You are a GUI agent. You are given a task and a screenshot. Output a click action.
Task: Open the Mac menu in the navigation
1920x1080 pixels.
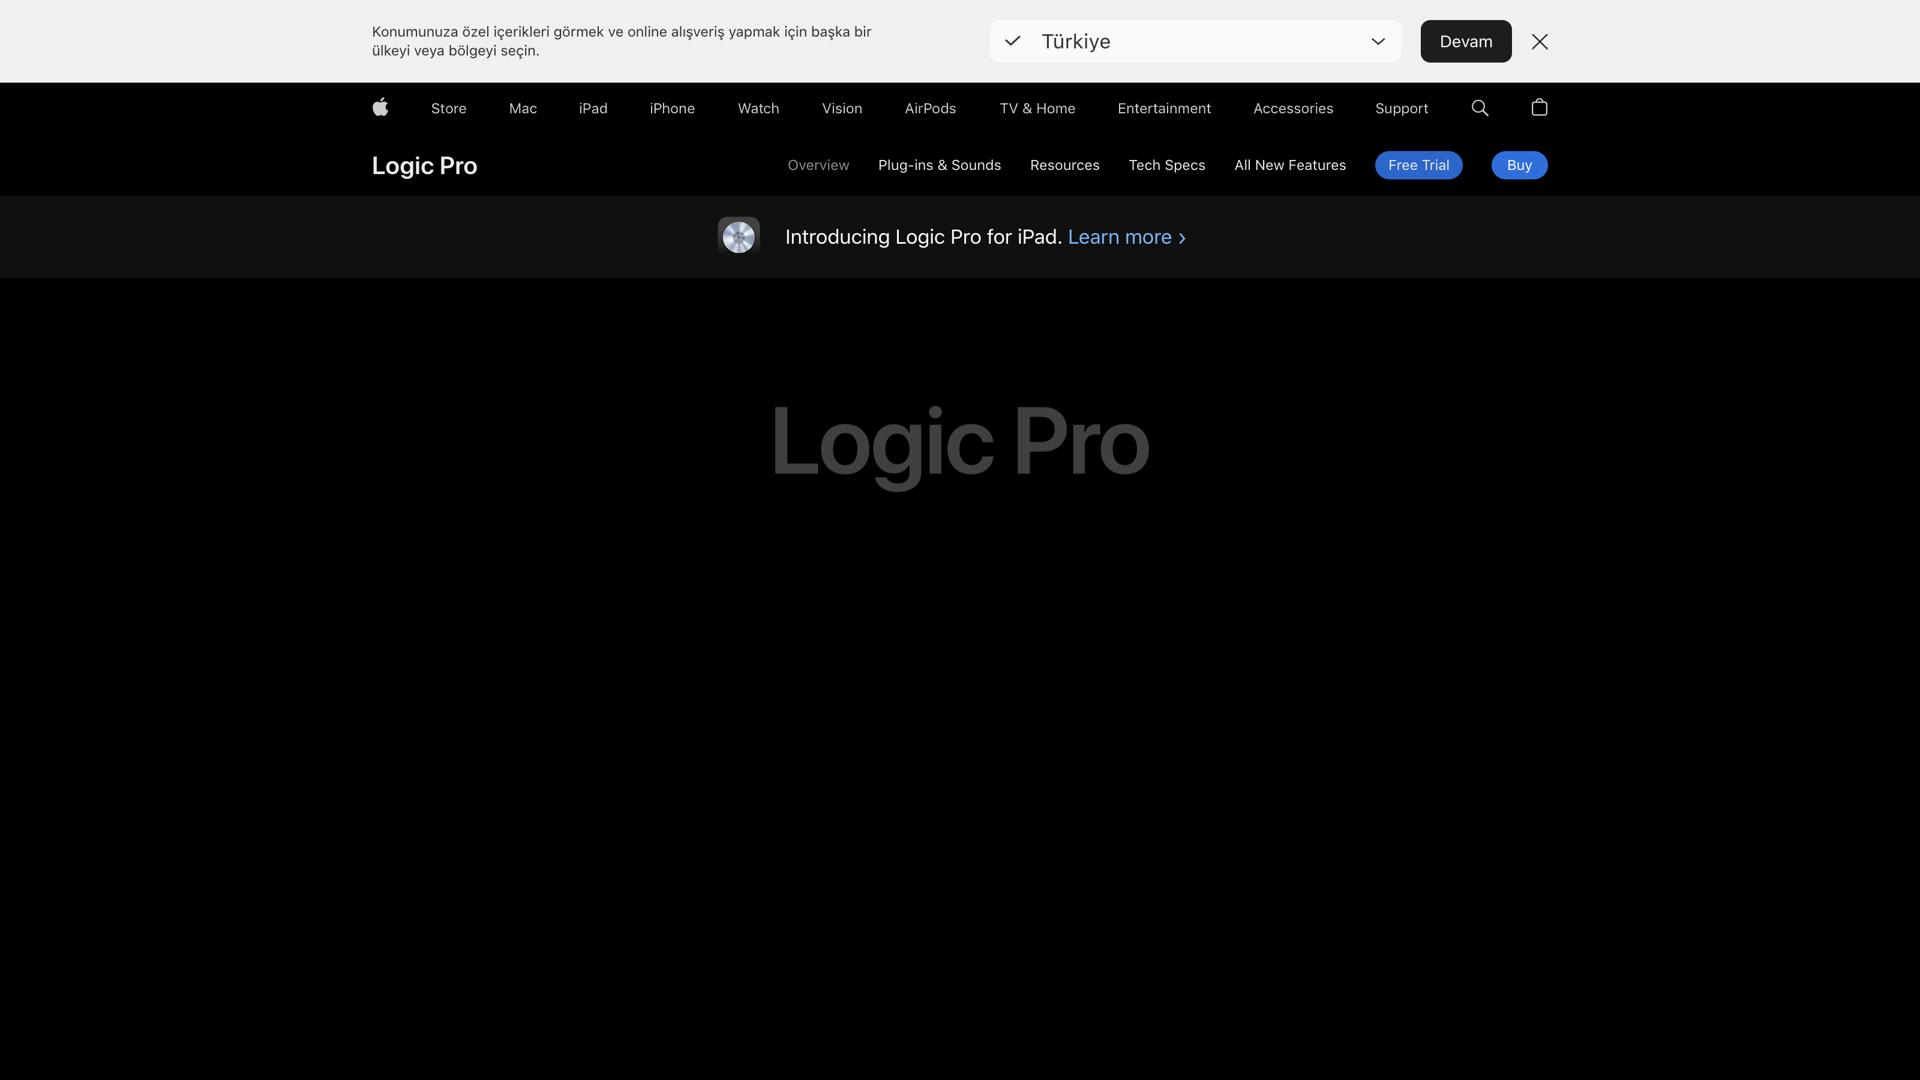[522, 108]
